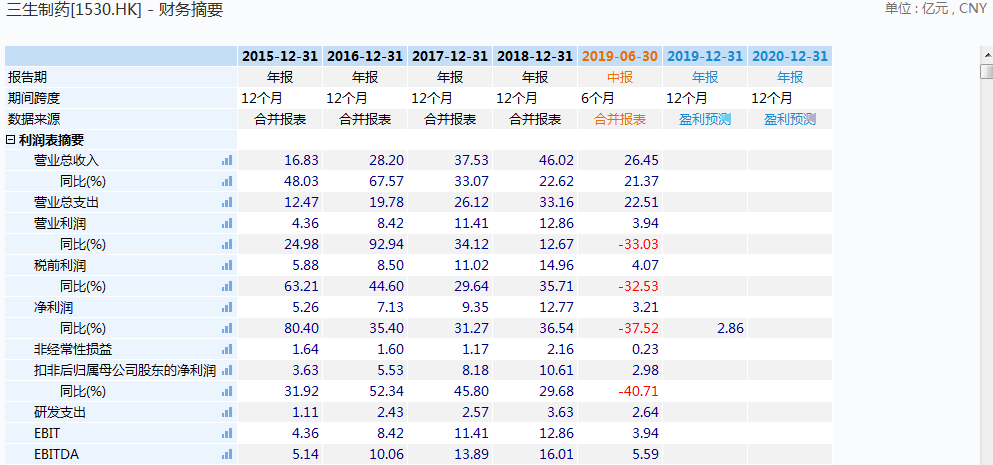Select the 营业总收入 row label
Viewport: 993px width, 465px height.
click(x=66, y=161)
